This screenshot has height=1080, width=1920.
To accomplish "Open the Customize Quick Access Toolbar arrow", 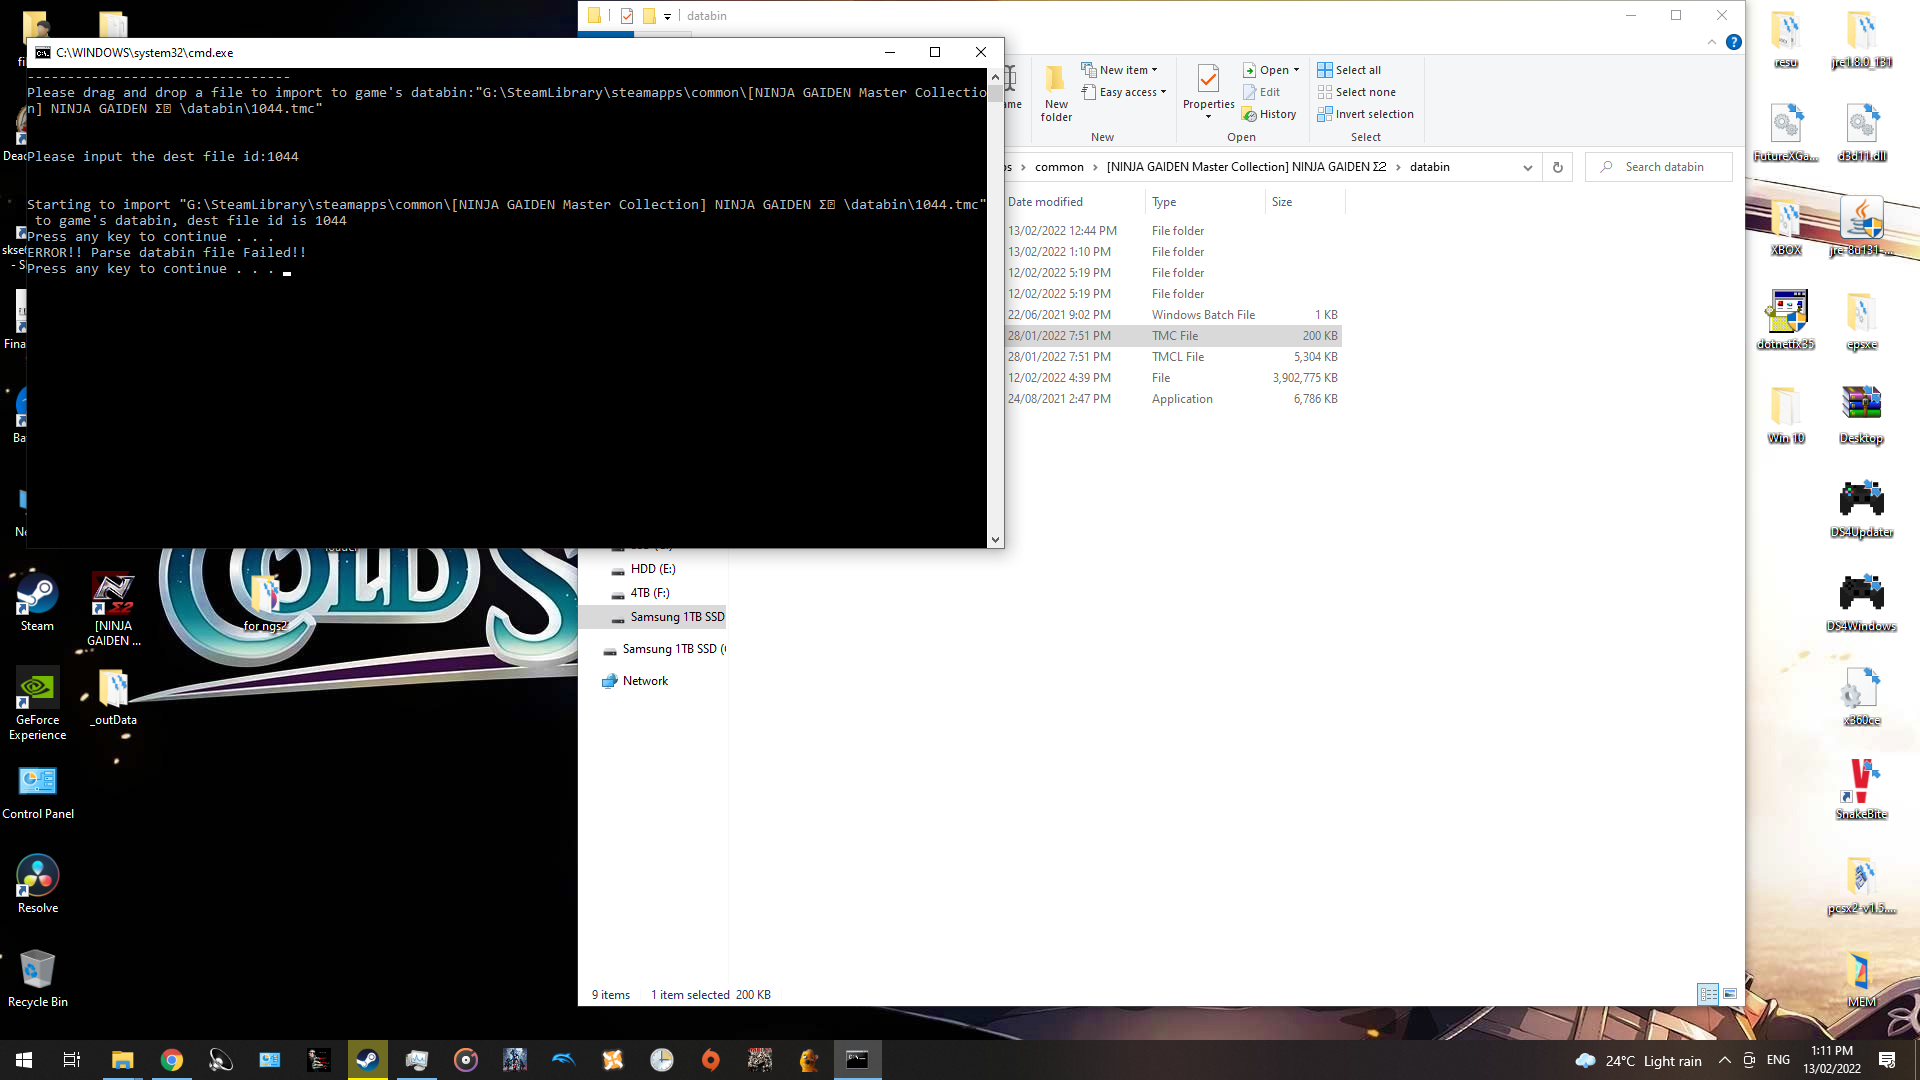I will 667,16.
